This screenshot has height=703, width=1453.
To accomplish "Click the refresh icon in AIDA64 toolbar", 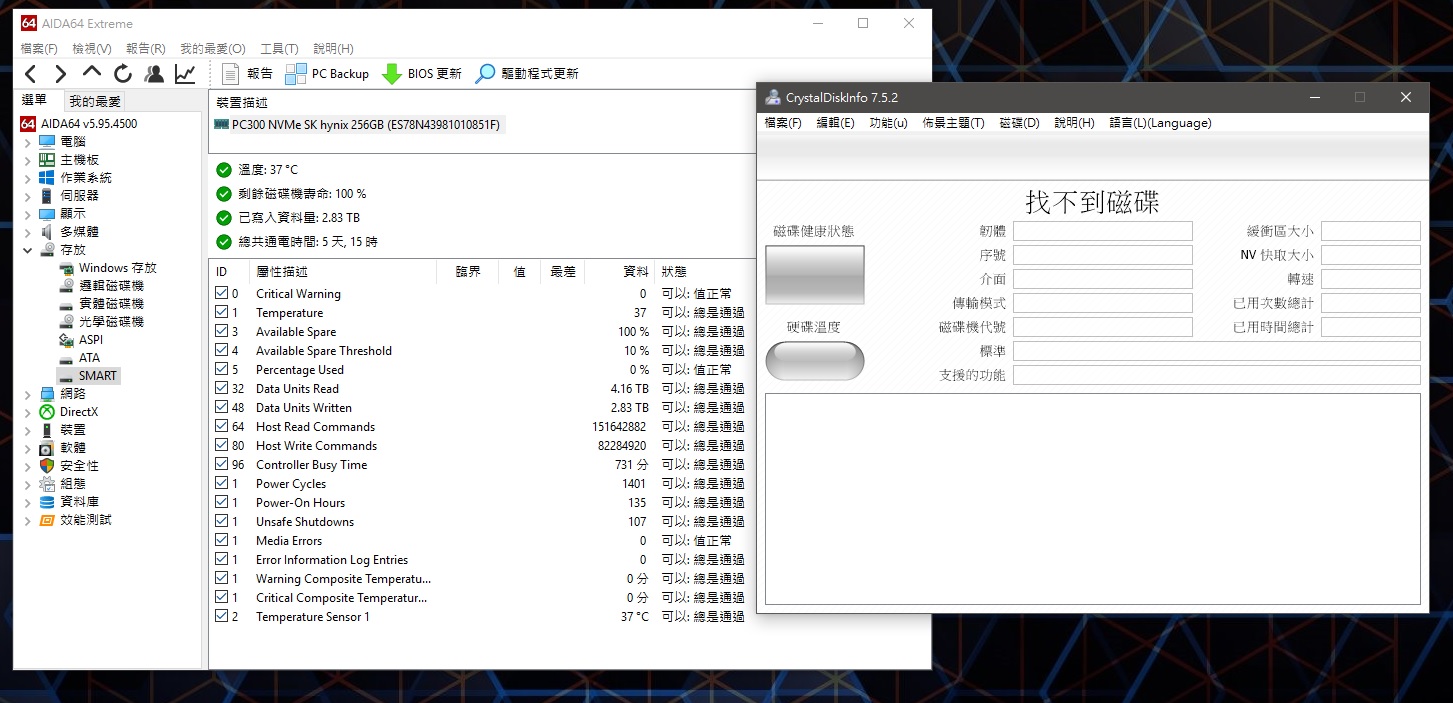I will (123, 74).
